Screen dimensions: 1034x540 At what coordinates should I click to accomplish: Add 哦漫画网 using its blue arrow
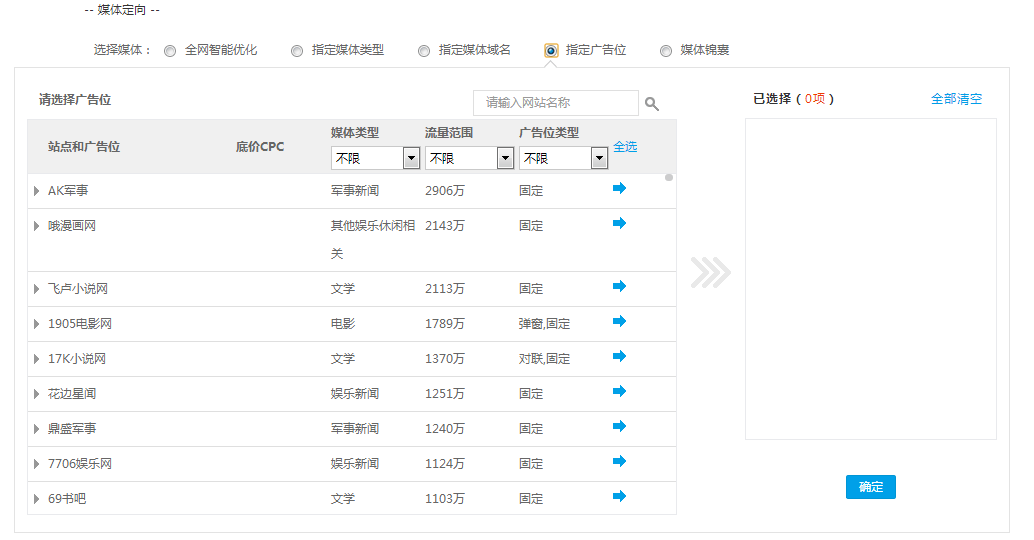[619, 223]
